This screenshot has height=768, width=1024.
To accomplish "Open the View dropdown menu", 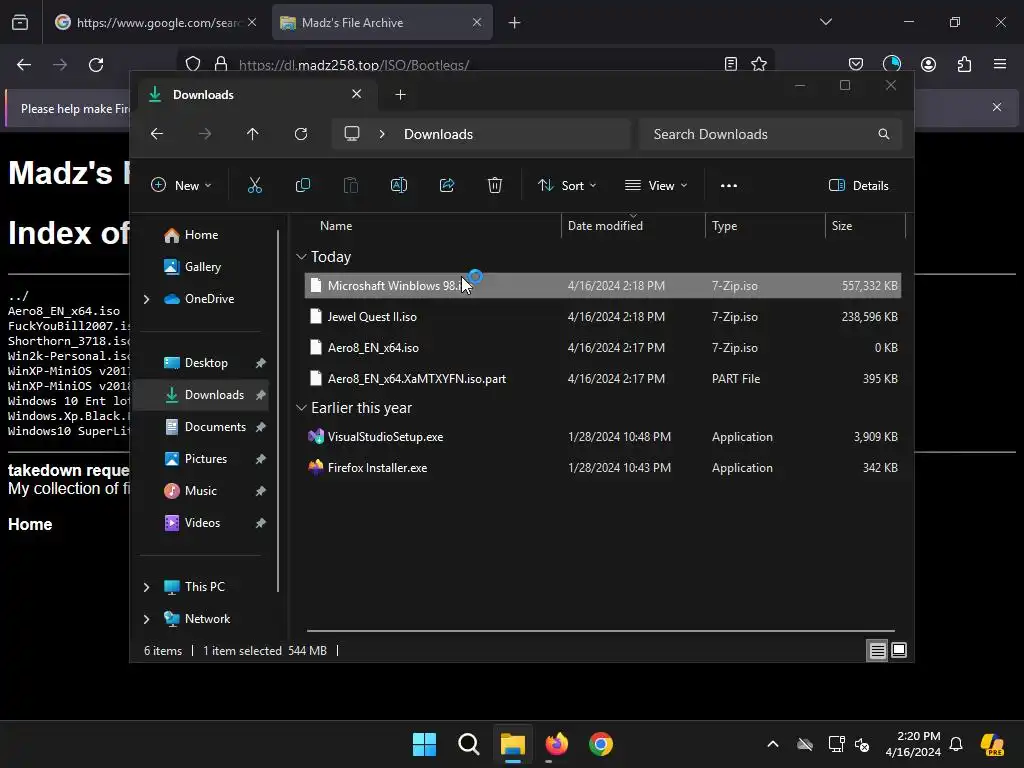I will pyautogui.click(x=656, y=185).
